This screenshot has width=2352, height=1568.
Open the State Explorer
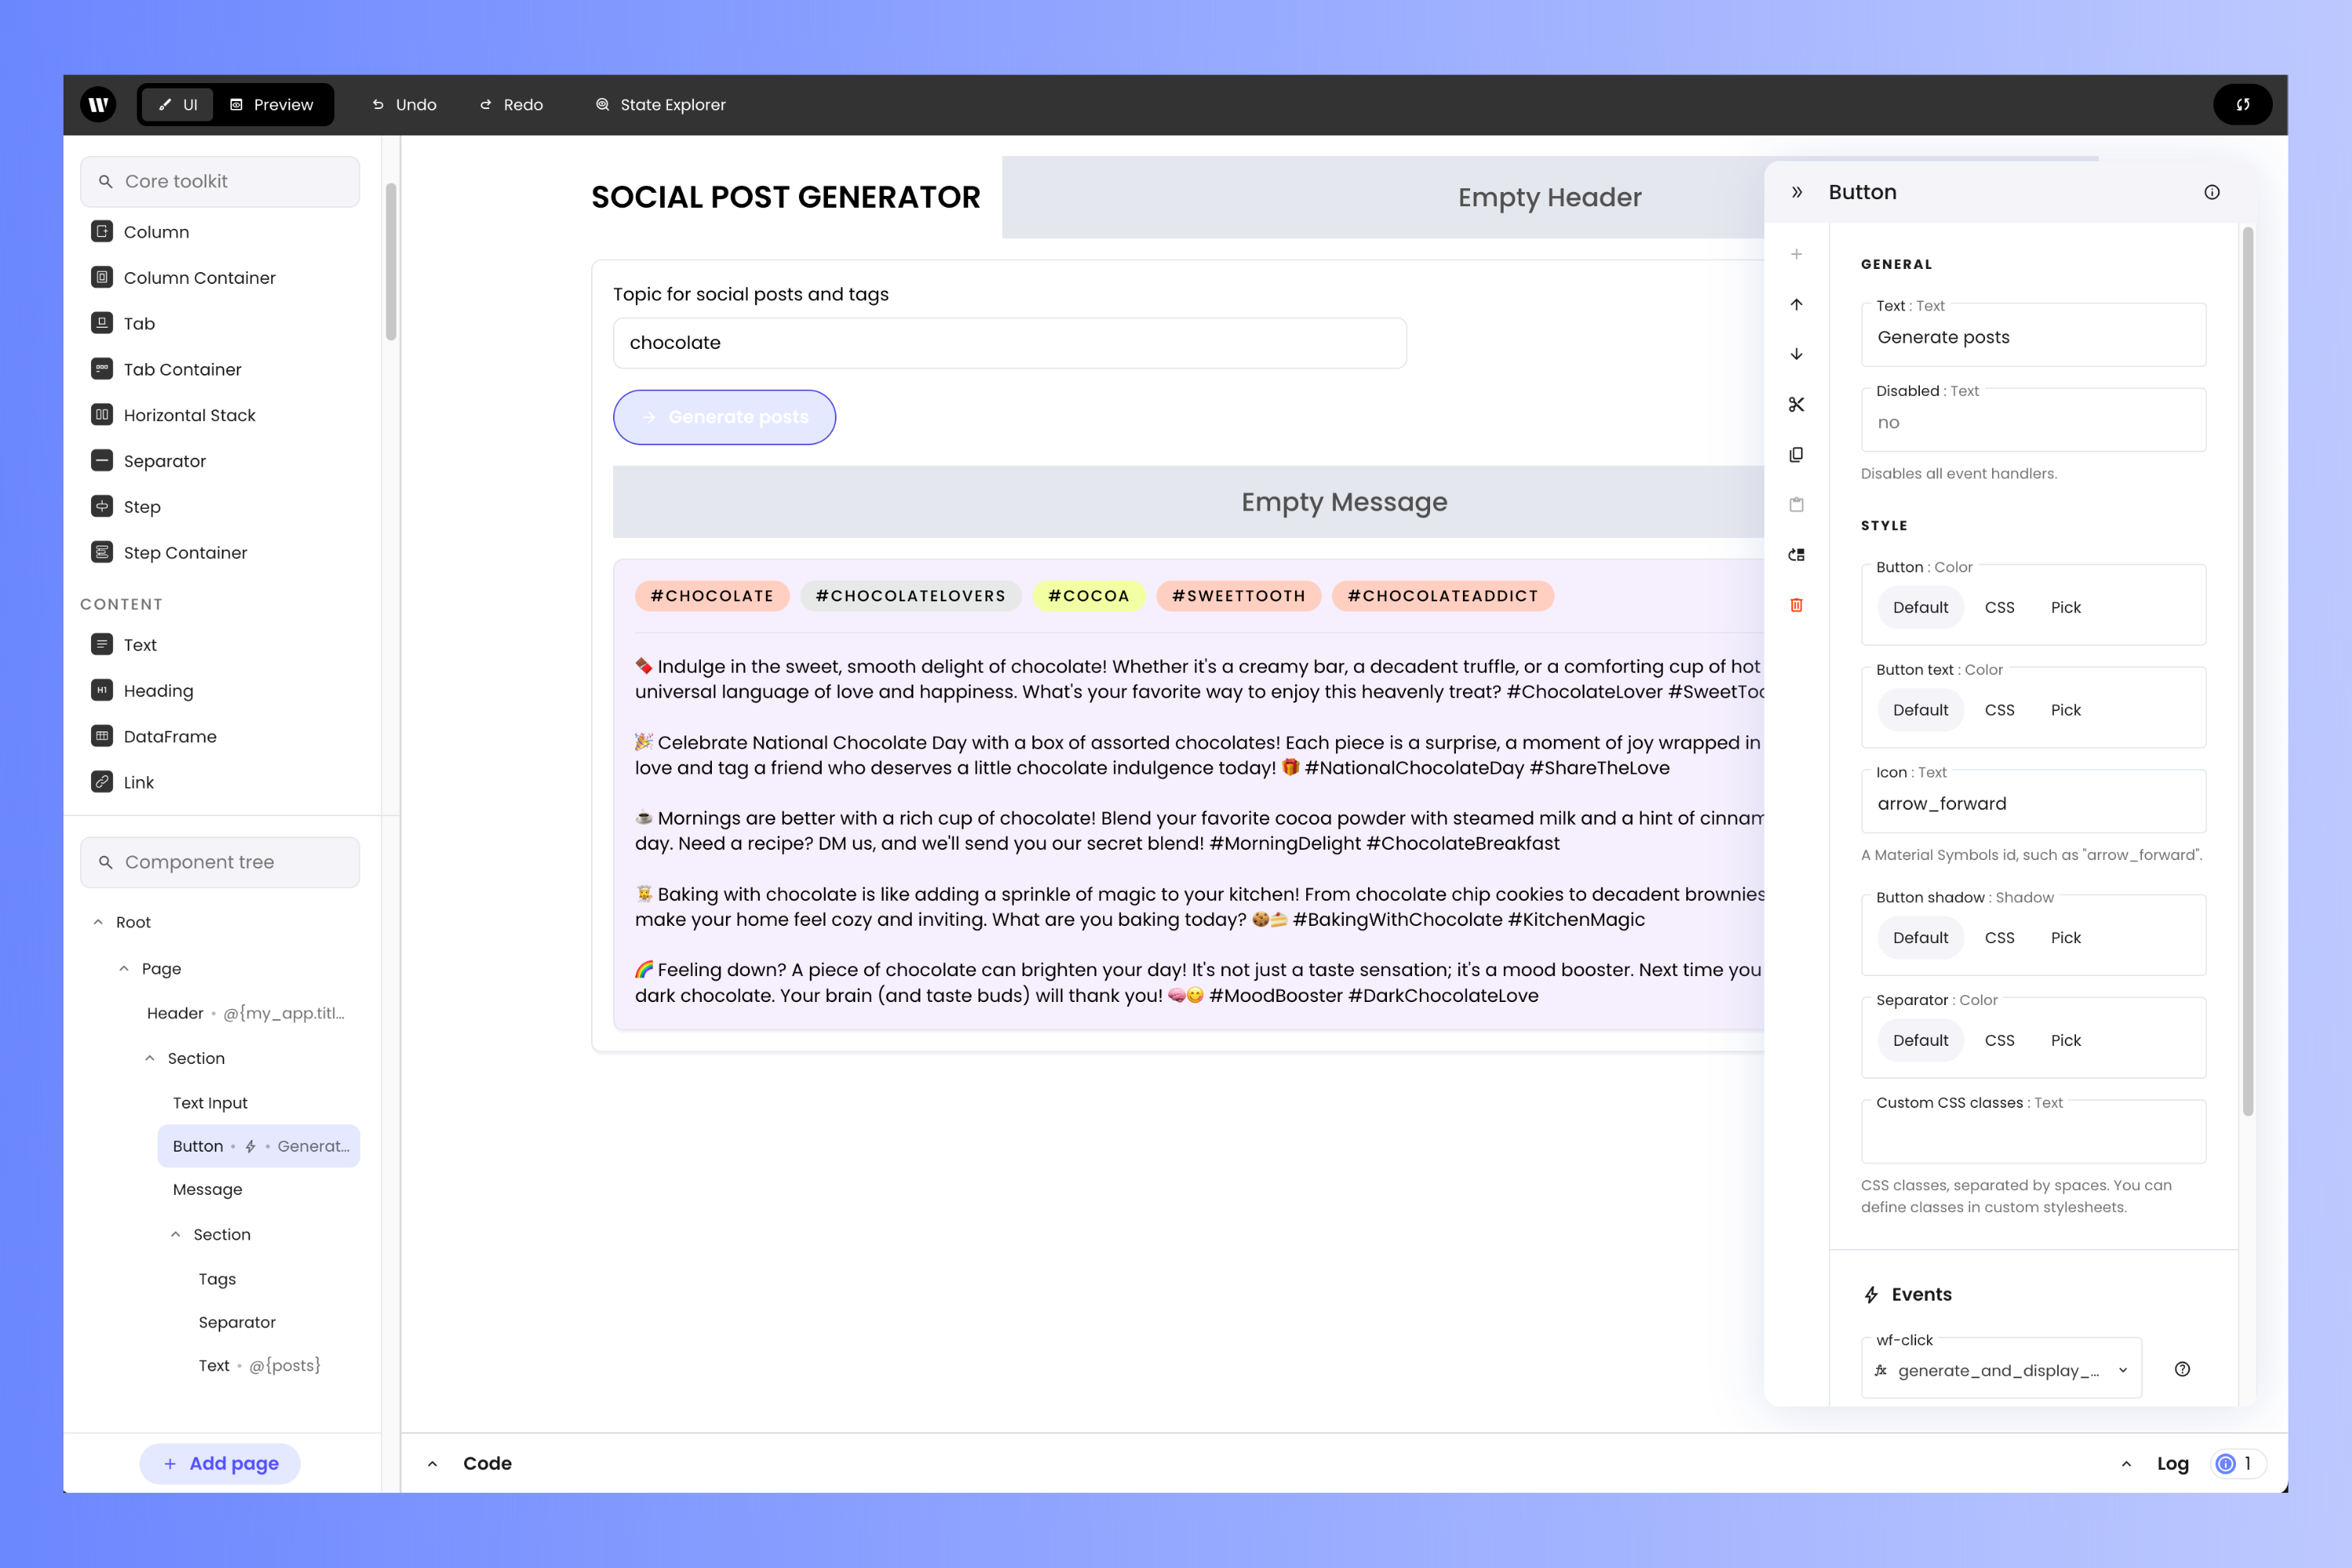(660, 104)
